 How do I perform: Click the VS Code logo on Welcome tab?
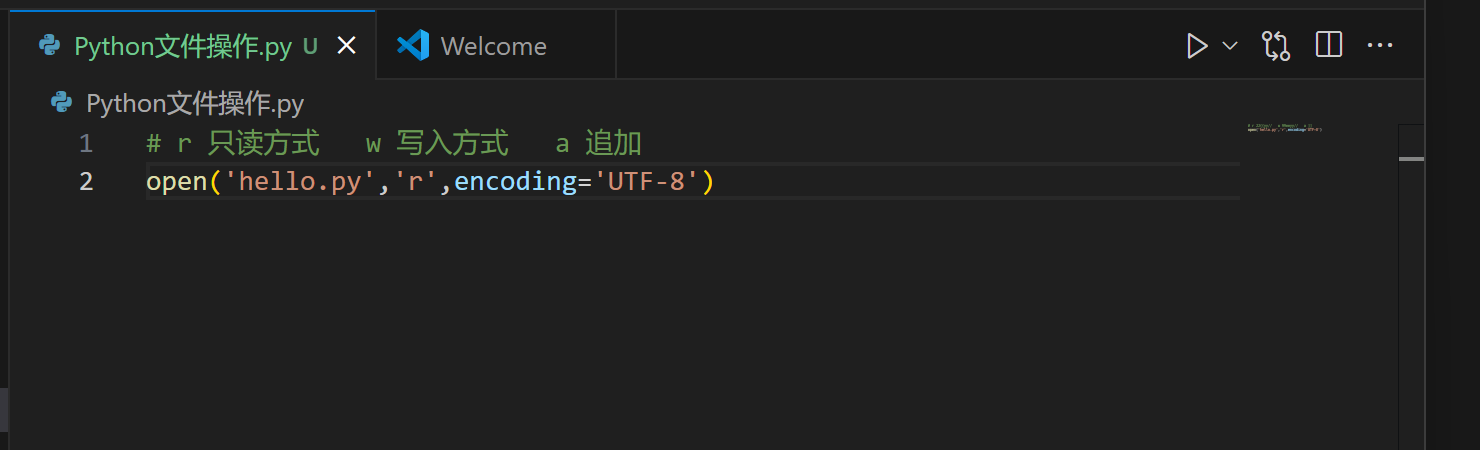click(412, 46)
